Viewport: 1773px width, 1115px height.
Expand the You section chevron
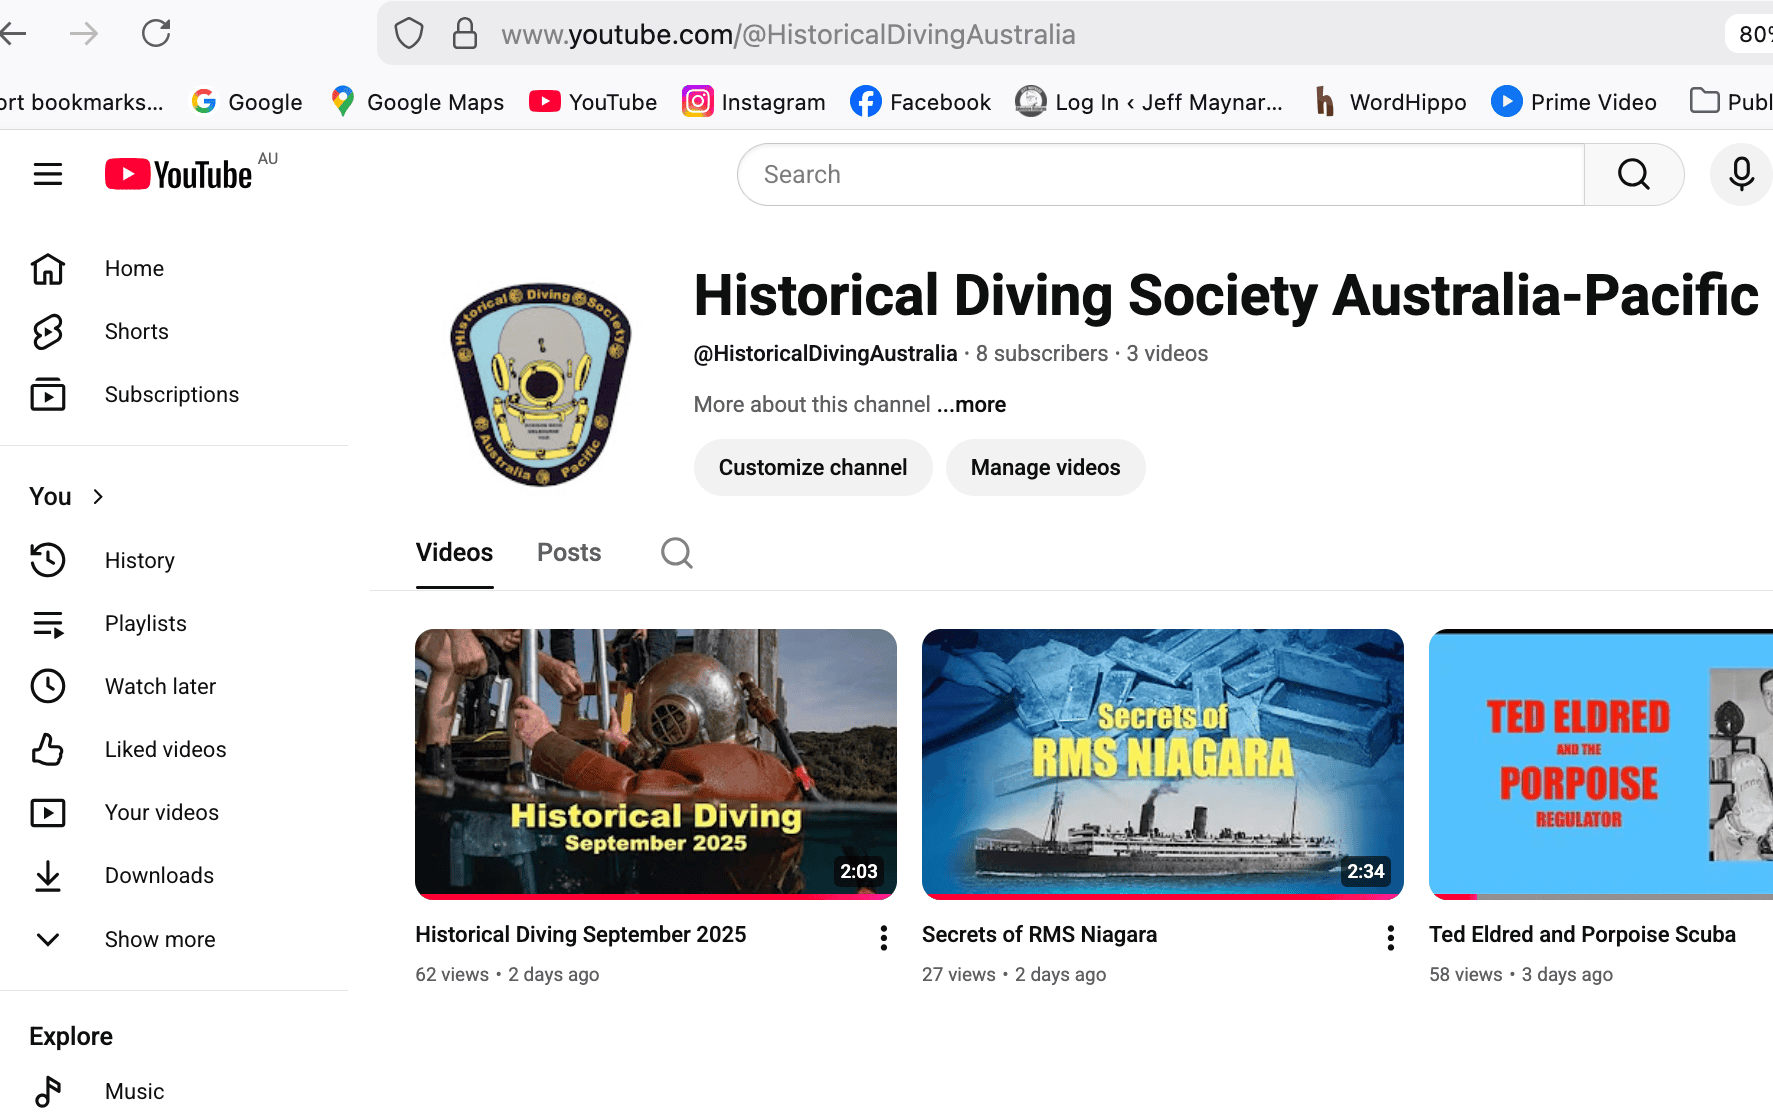(x=98, y=497)
